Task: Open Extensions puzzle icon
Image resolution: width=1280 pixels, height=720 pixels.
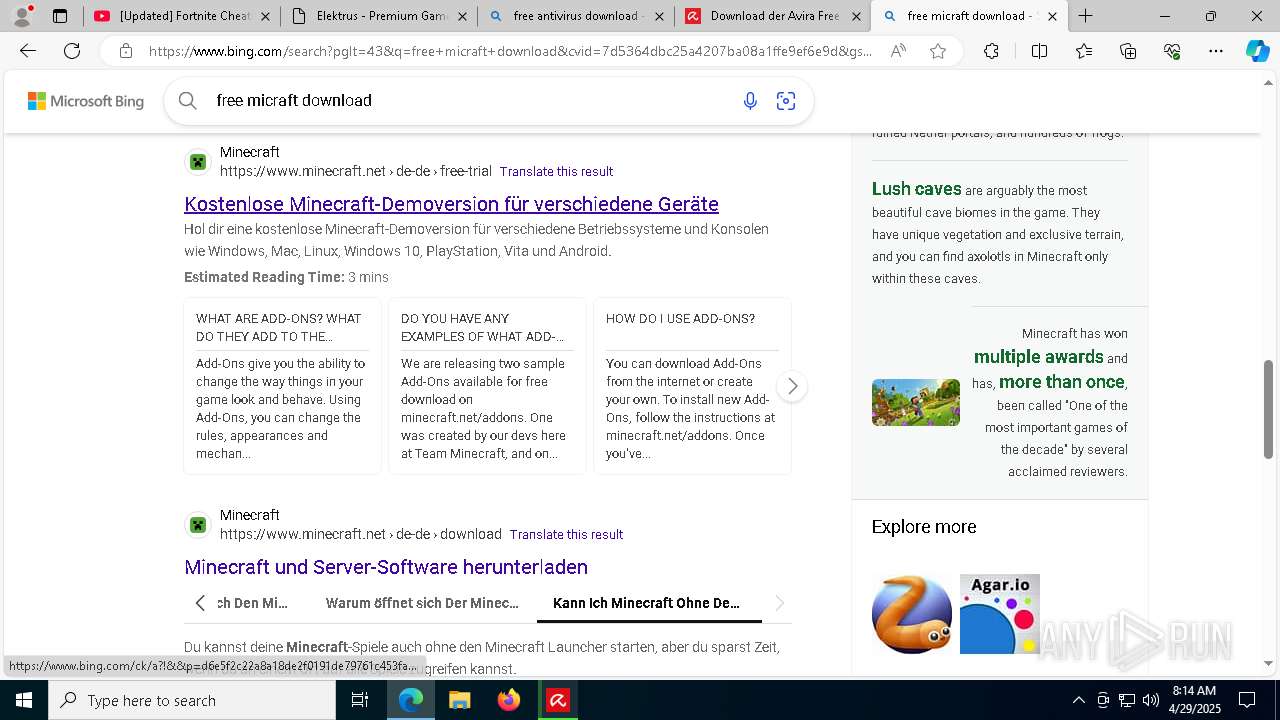Action: 991,51
